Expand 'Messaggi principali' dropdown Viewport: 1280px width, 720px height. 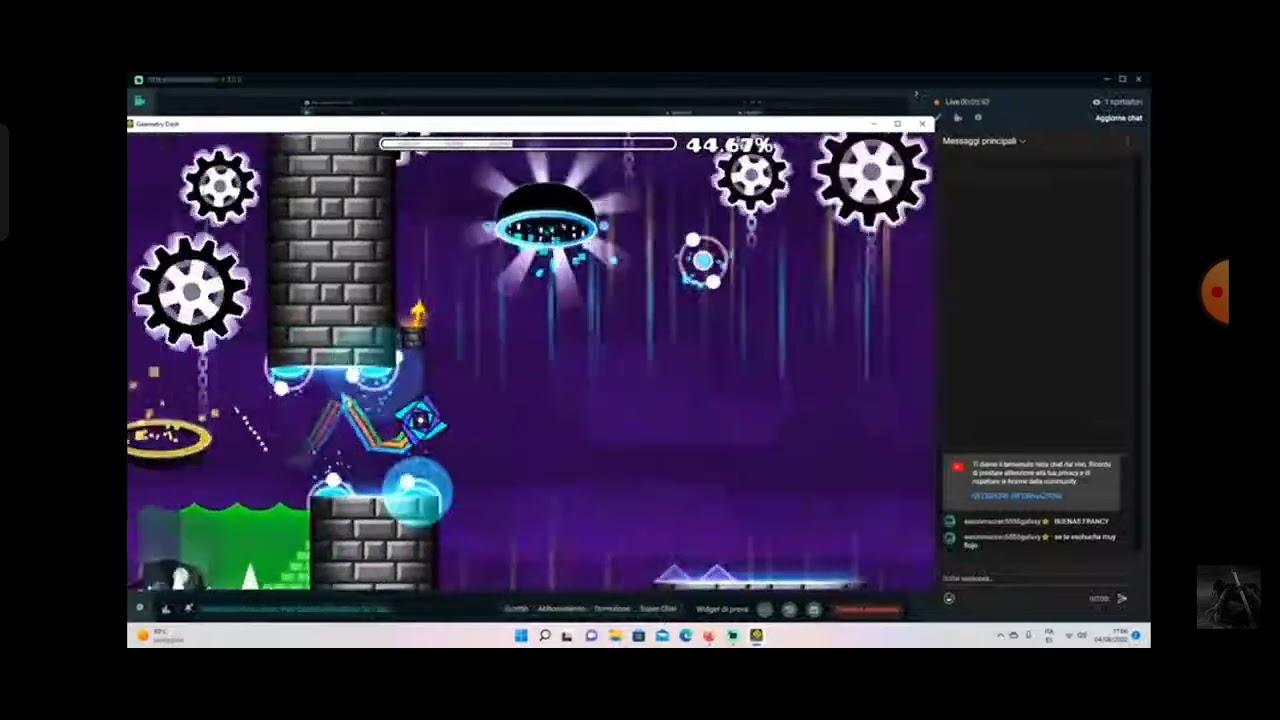984,141
